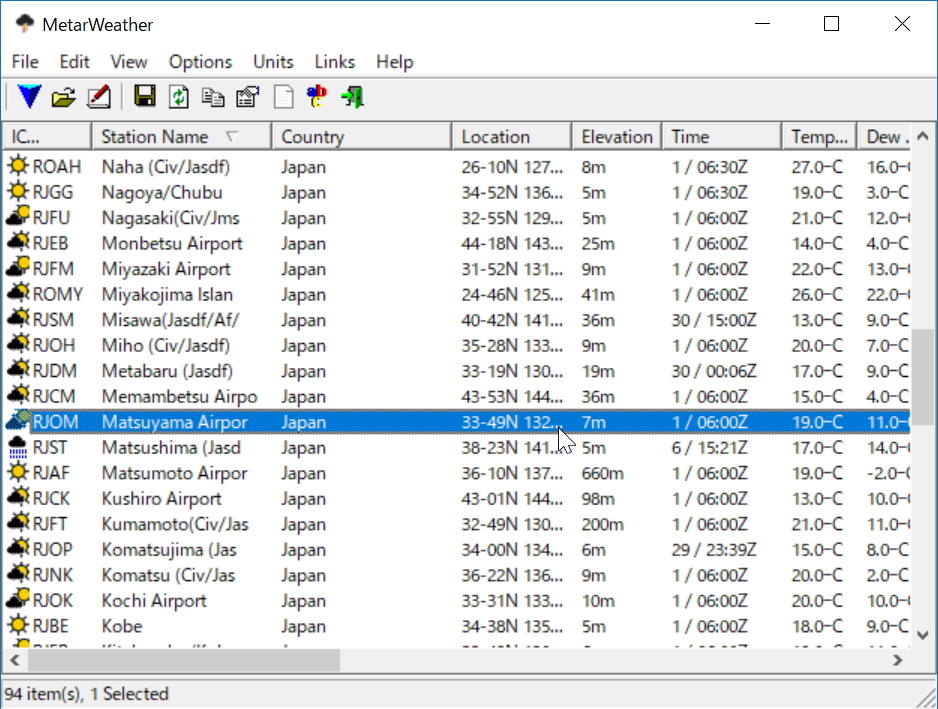Click the green arrows refresh icon
The width and height of the screenshot is (938, 709).
(179, 97)
